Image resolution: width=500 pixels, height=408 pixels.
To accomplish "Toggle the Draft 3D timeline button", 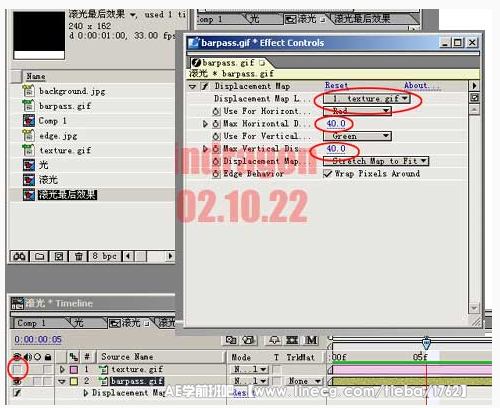I will [x=249, y=340].
